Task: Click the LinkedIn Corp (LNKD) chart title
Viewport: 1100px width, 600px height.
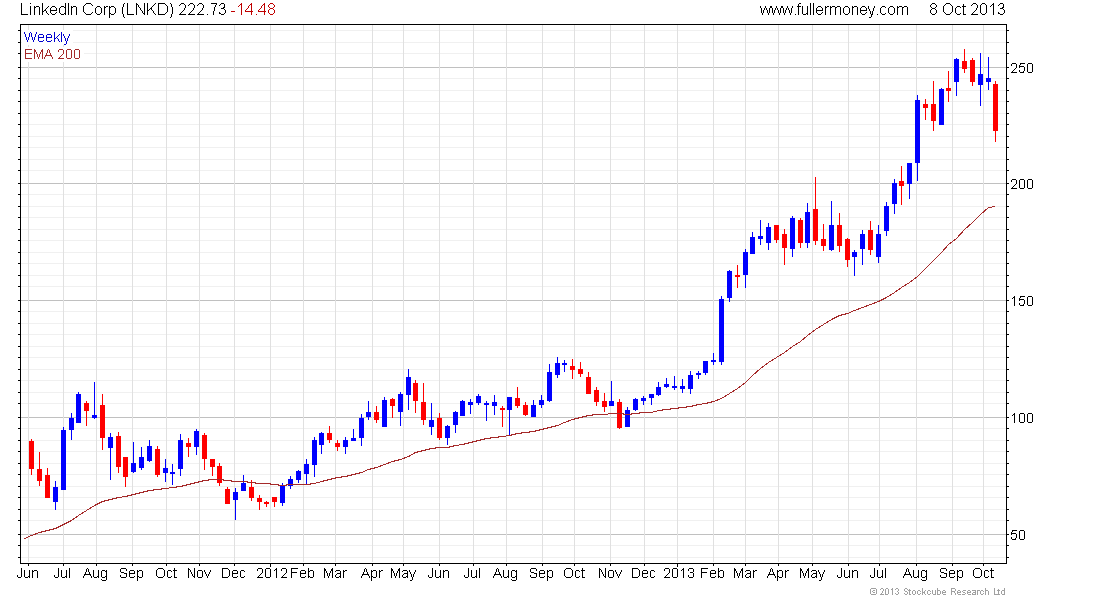Action: (x=97, y=10)
